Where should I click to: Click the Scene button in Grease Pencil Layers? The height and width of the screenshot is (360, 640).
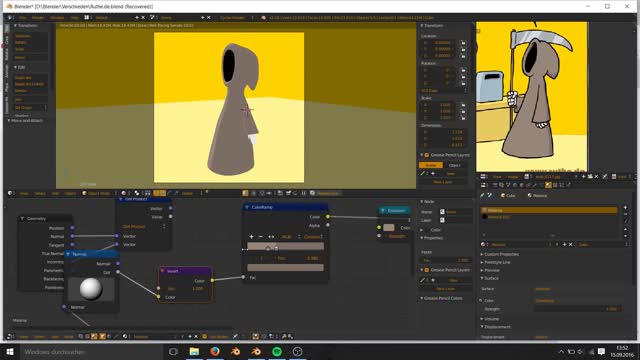point(431,165)
